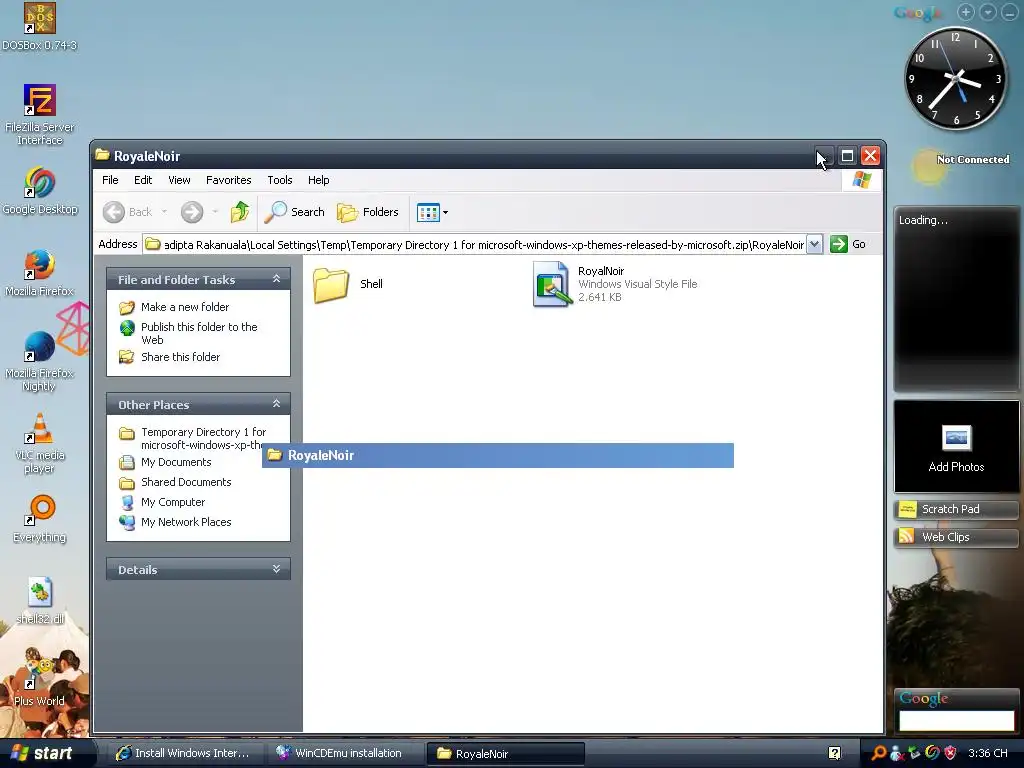Expand the Details panel
Viewport: 1024px width, 768px height.
click(276, 569)
